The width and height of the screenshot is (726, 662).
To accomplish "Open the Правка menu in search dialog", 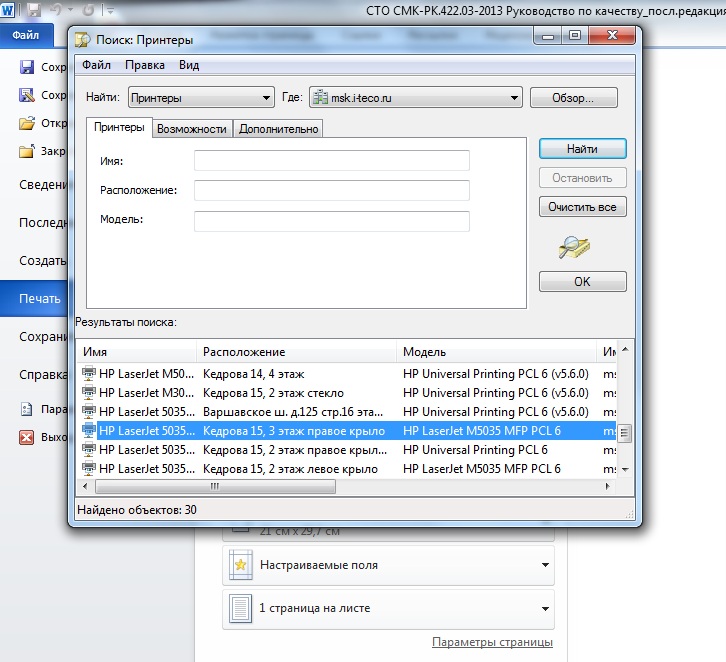I will (x=145, y=65).
